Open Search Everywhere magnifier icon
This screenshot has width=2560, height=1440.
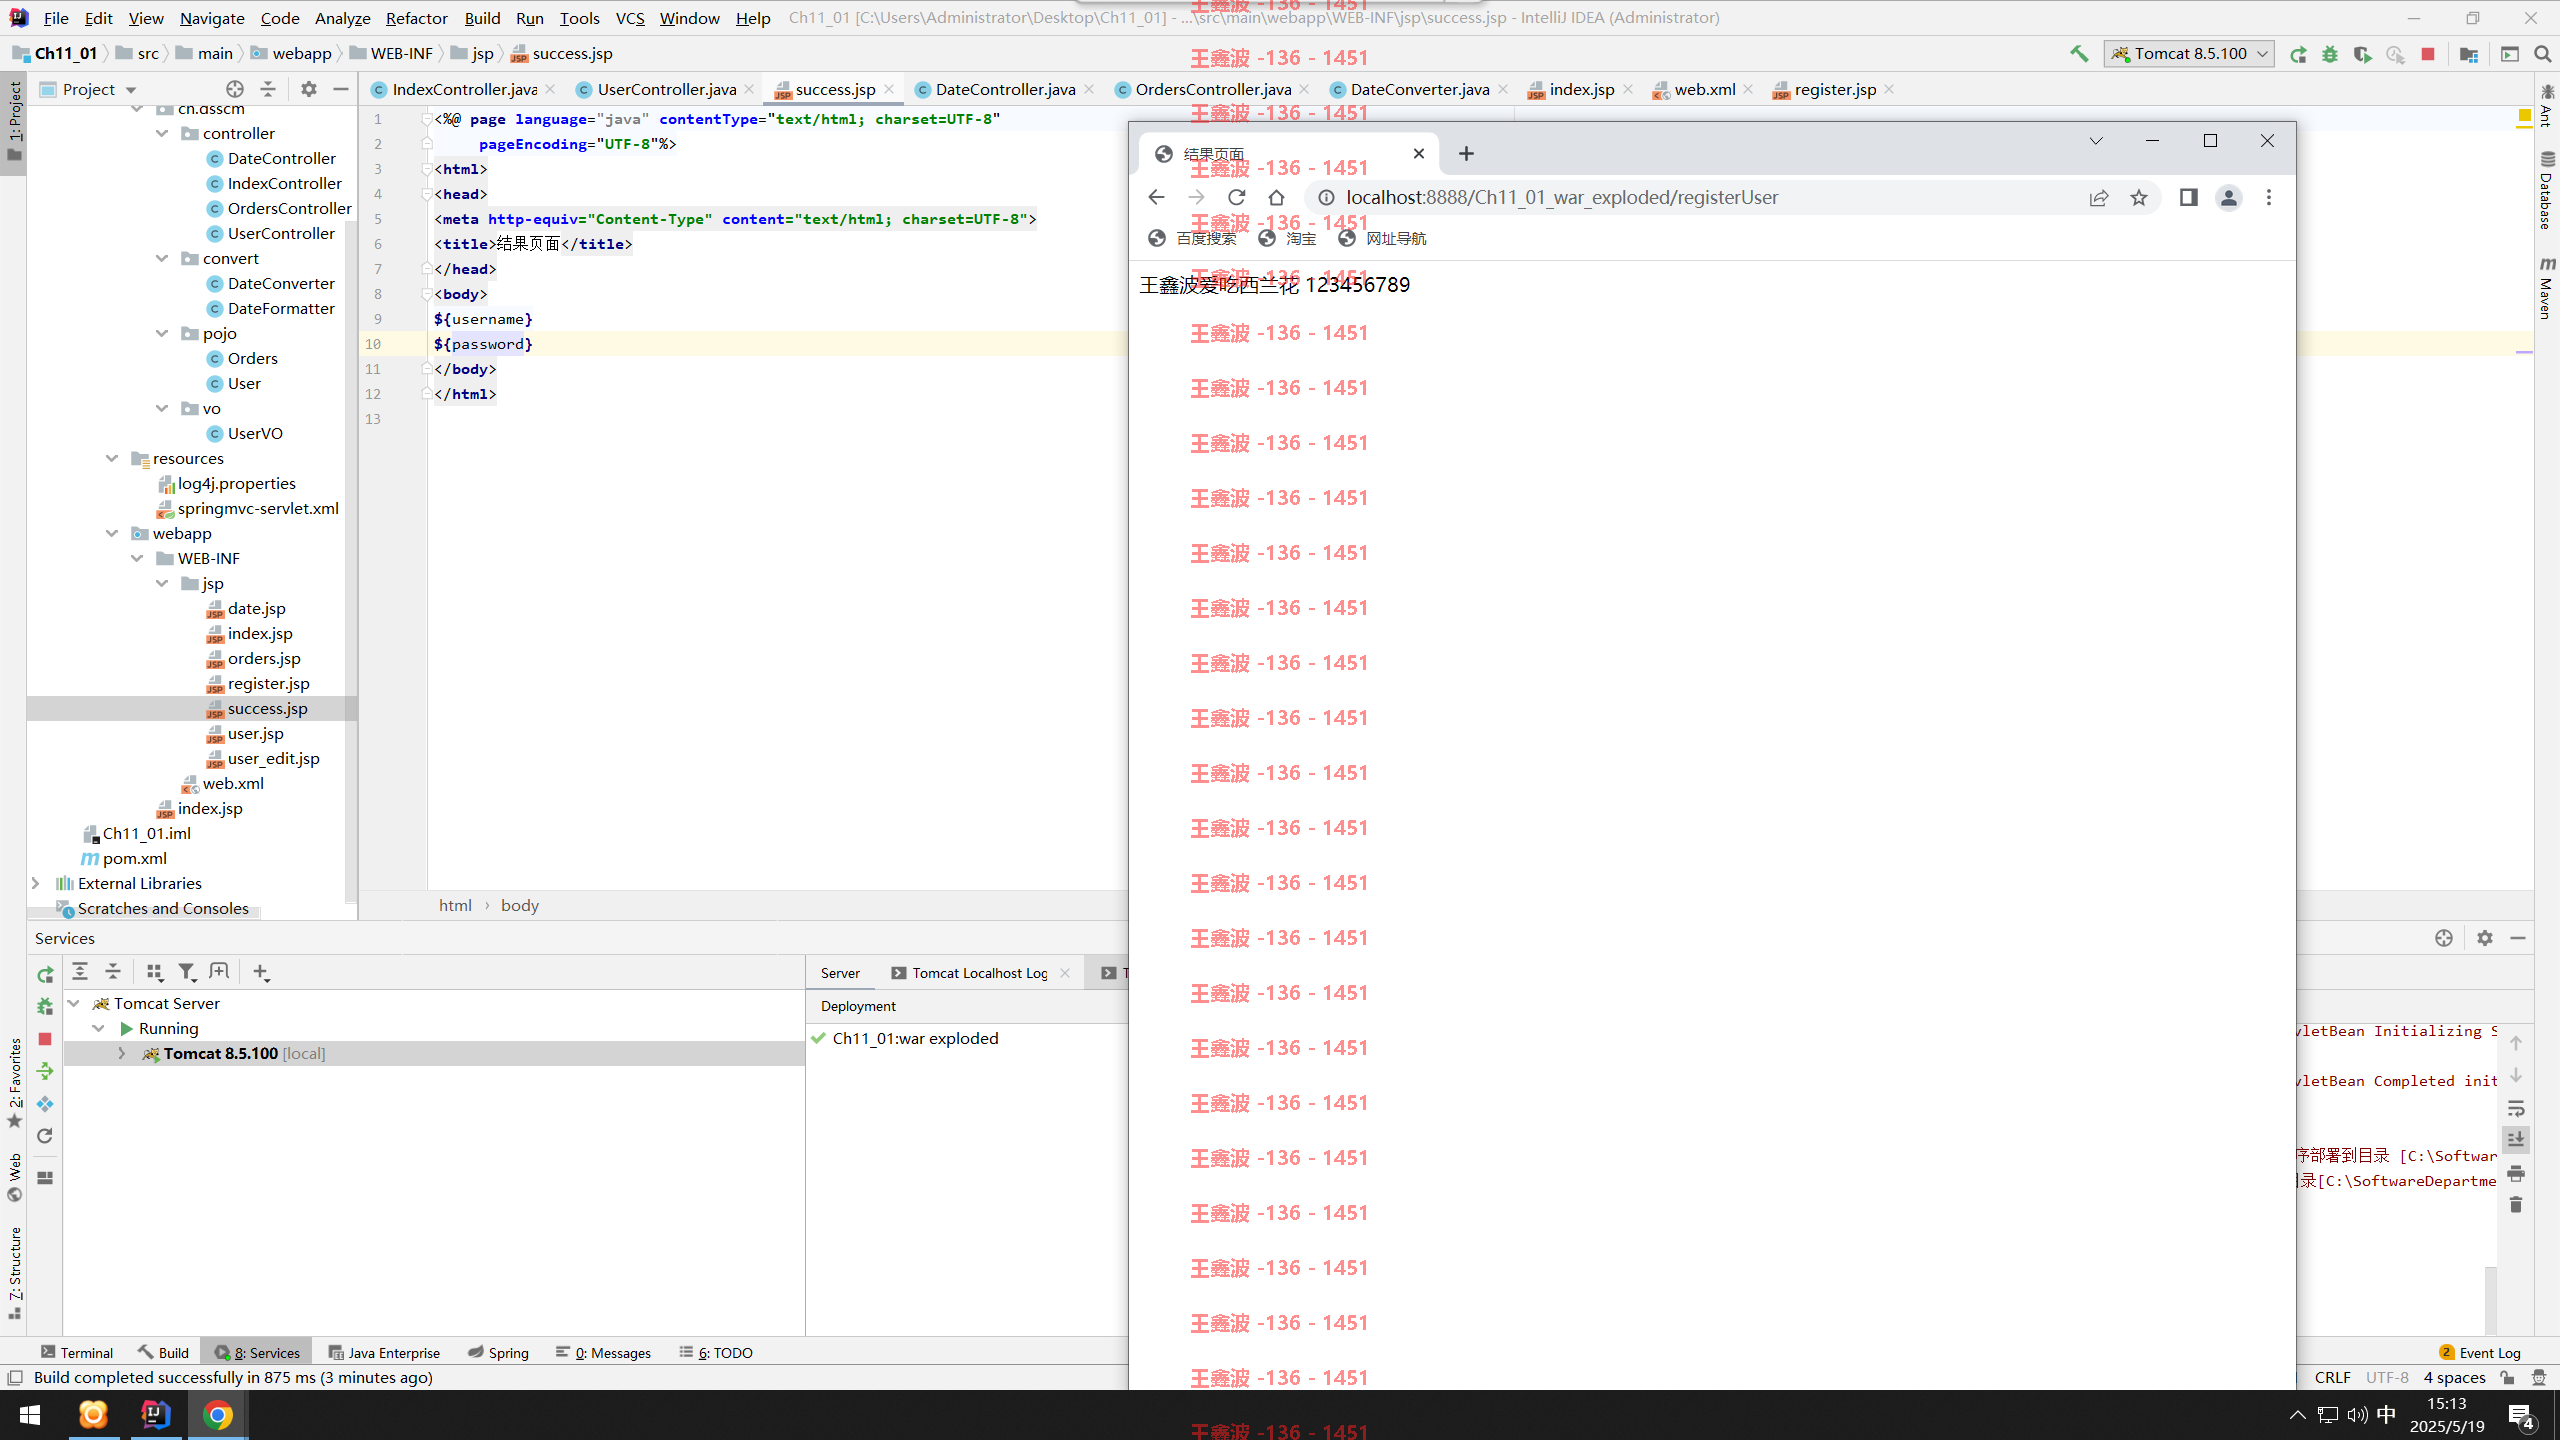click(x=2542, y=54)
